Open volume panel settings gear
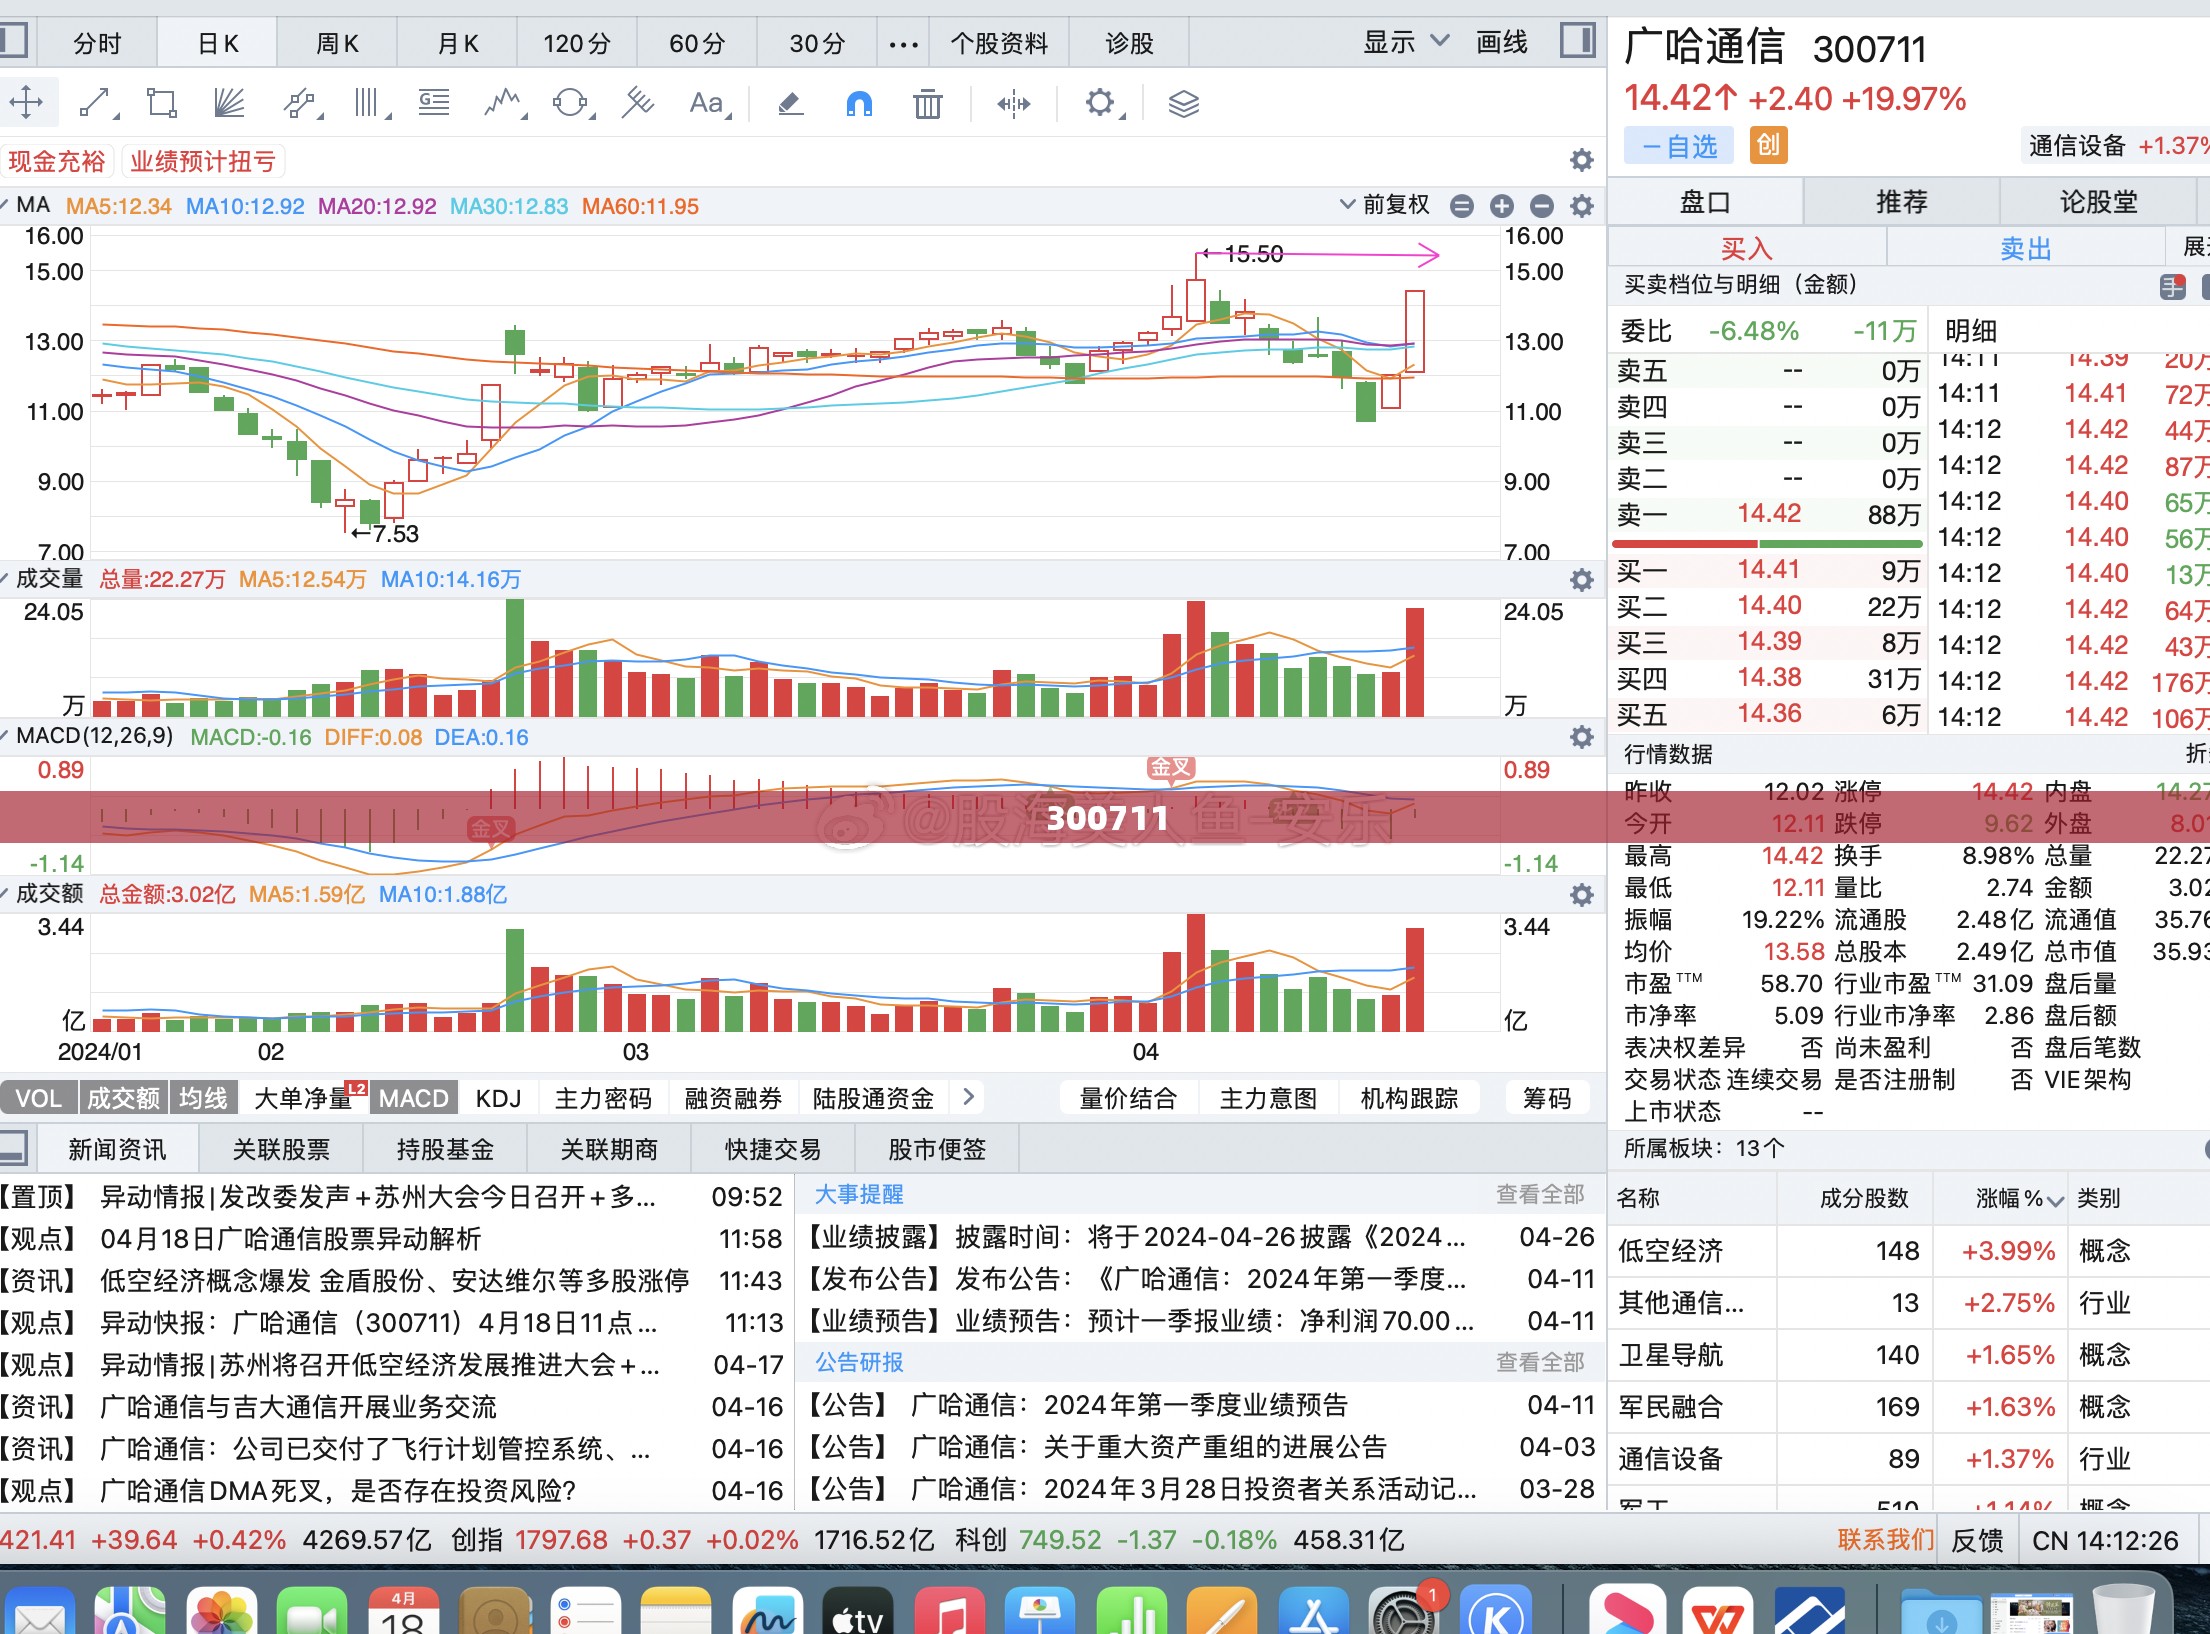2210x1634 pixels. (x=1581, y=580)
